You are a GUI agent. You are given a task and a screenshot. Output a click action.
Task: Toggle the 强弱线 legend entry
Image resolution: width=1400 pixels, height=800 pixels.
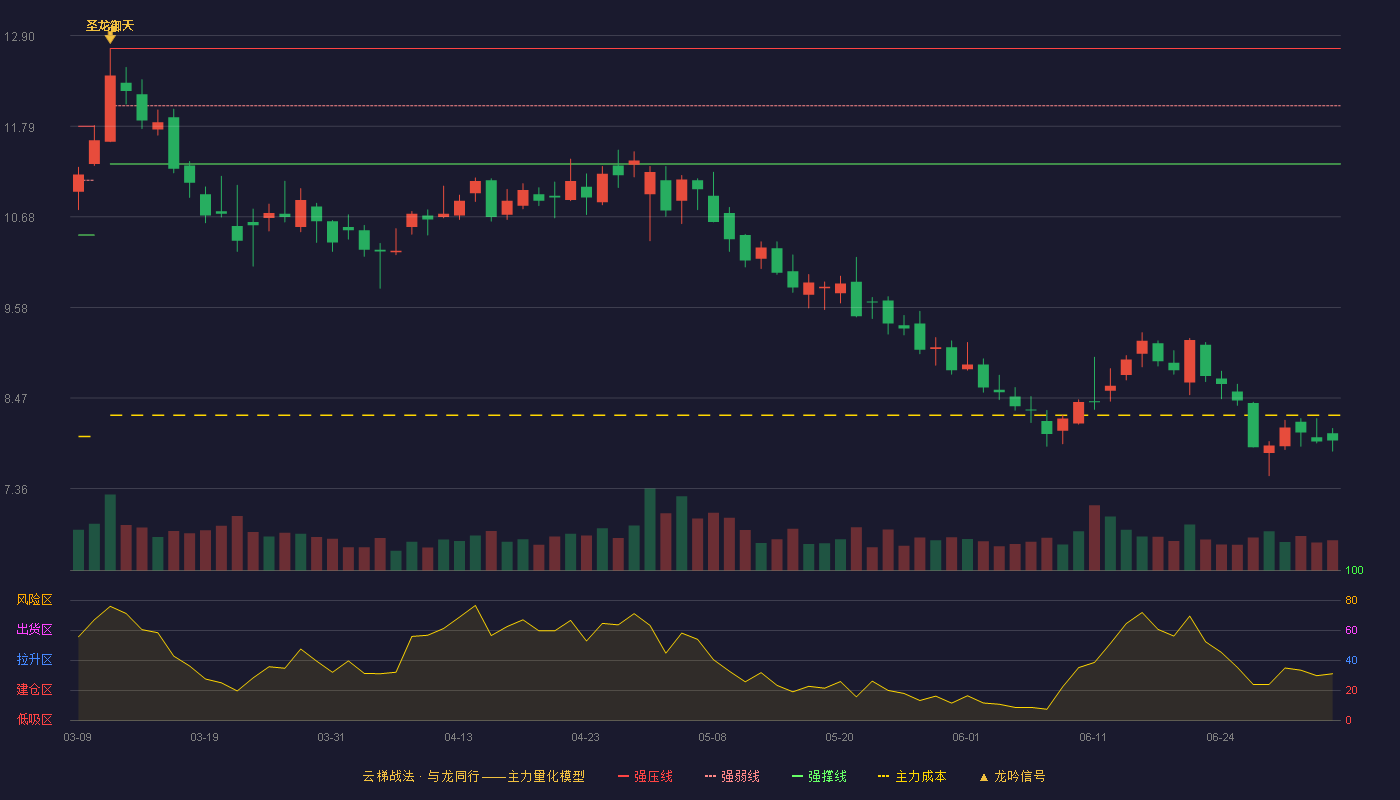[732, 776]
